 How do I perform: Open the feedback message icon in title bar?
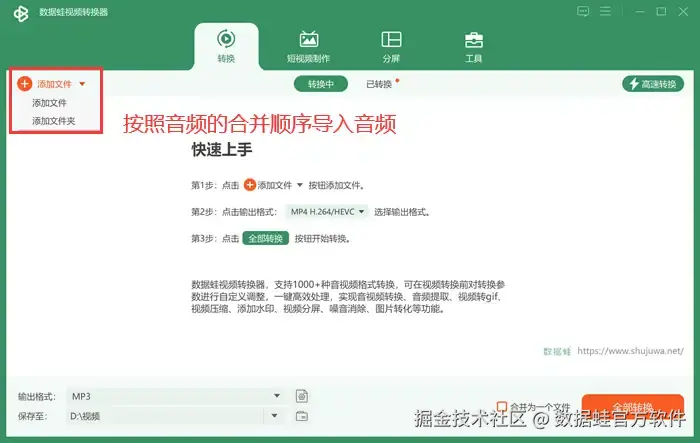(x=583, y=11)
